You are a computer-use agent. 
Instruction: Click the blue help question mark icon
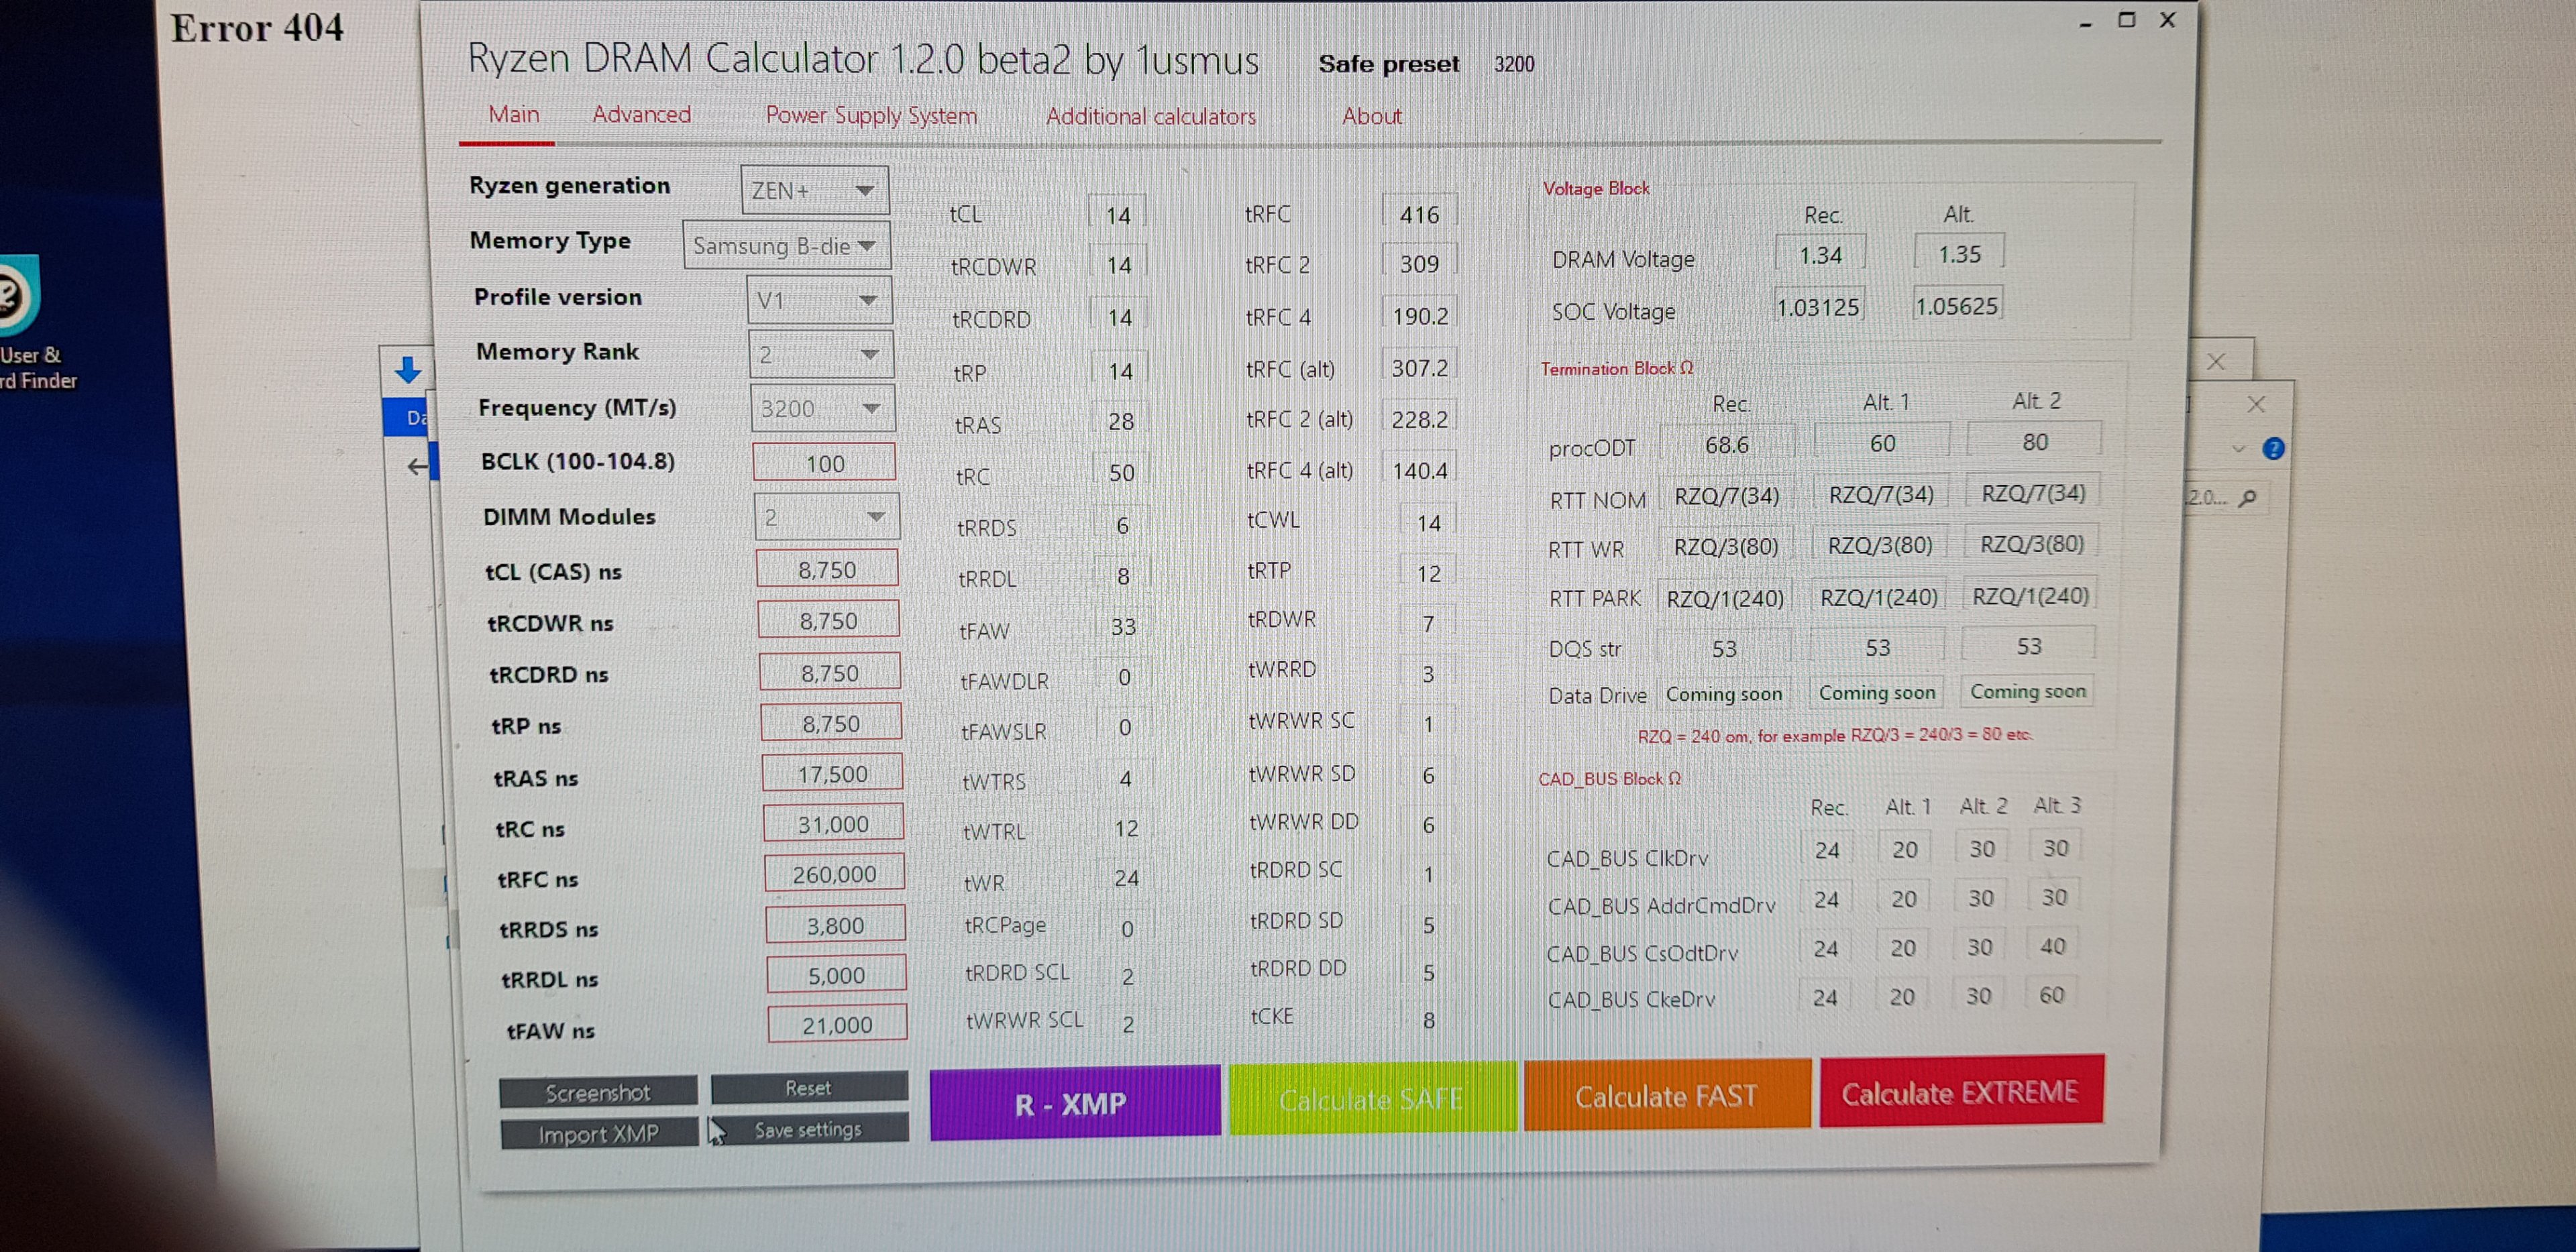click(2273, 449)
